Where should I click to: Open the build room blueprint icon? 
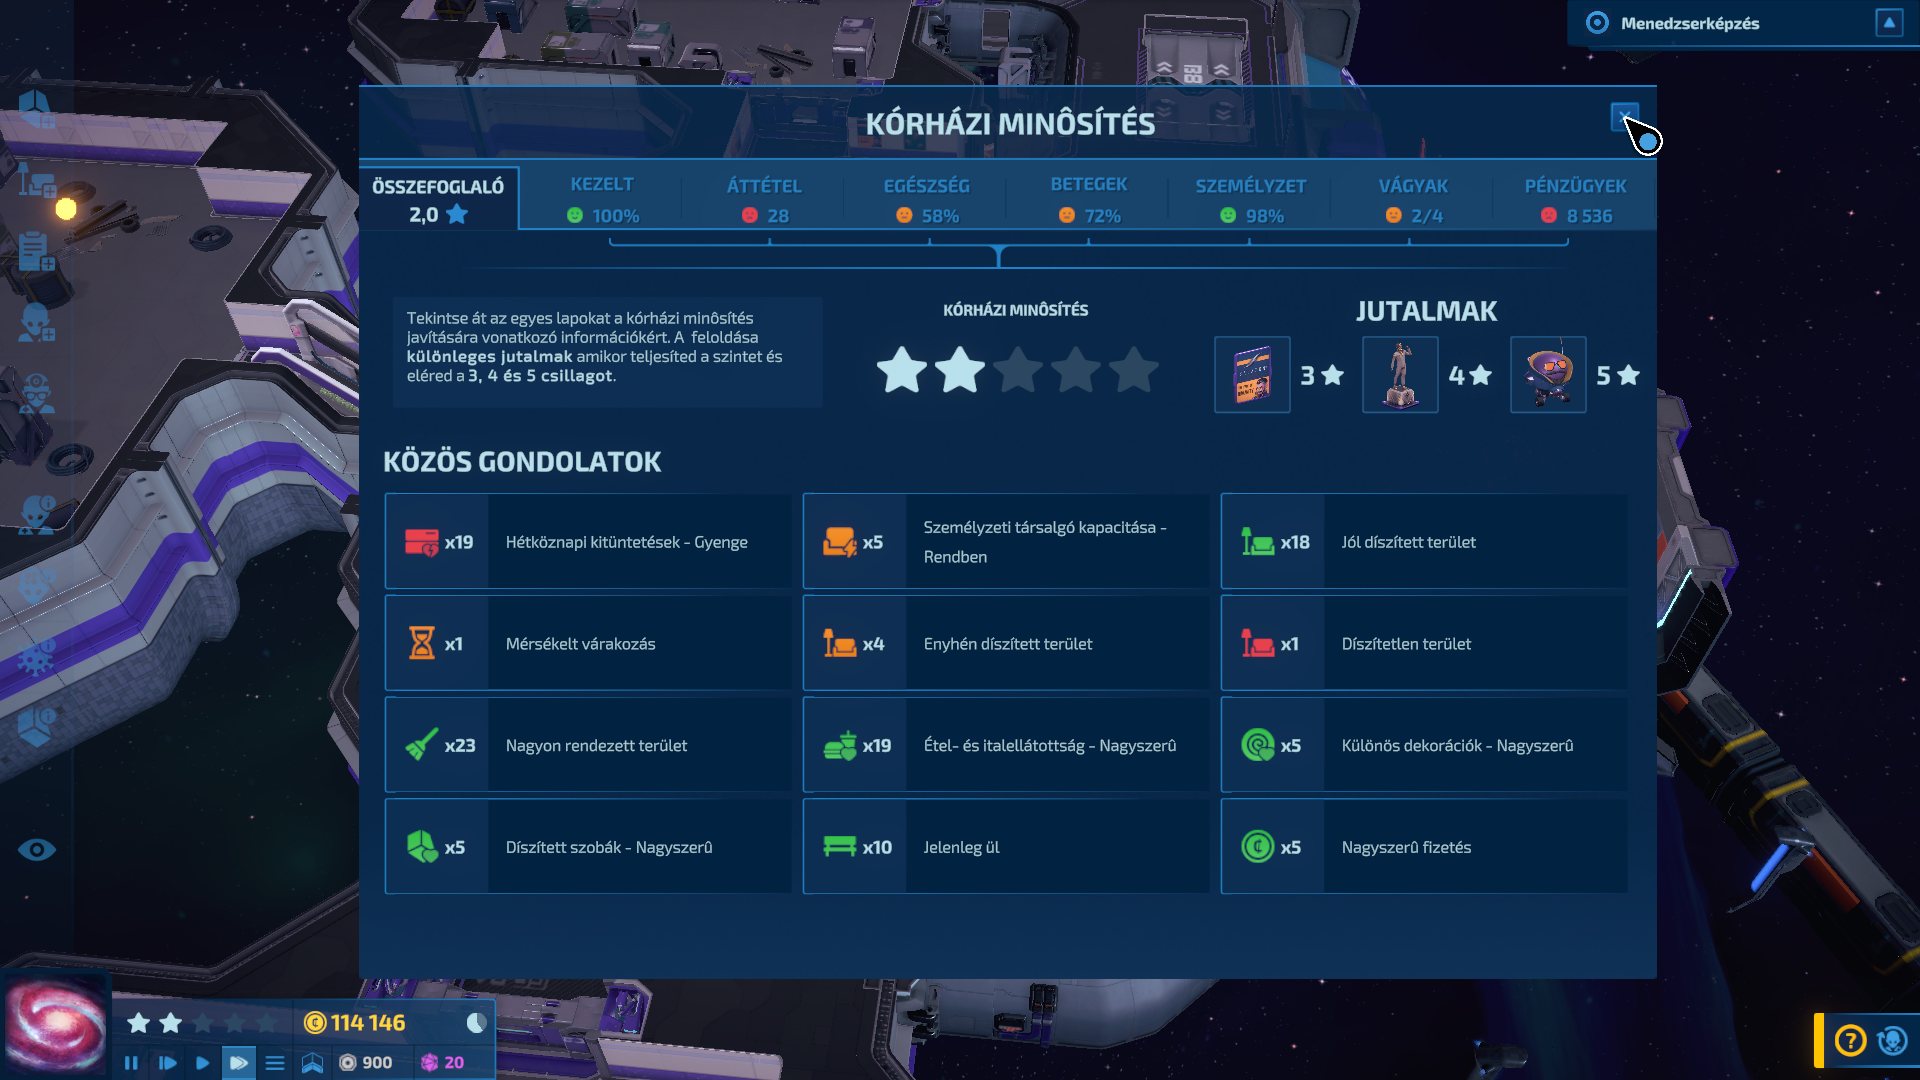[x=312, y=1063]
